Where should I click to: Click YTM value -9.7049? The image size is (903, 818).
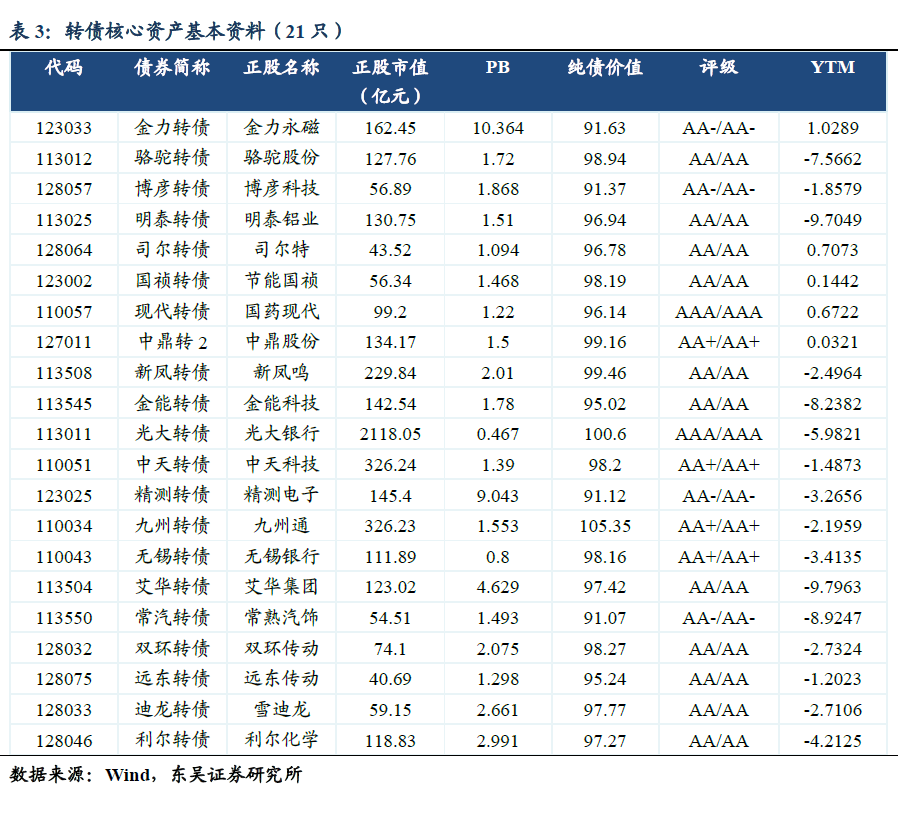pos(833,220)
